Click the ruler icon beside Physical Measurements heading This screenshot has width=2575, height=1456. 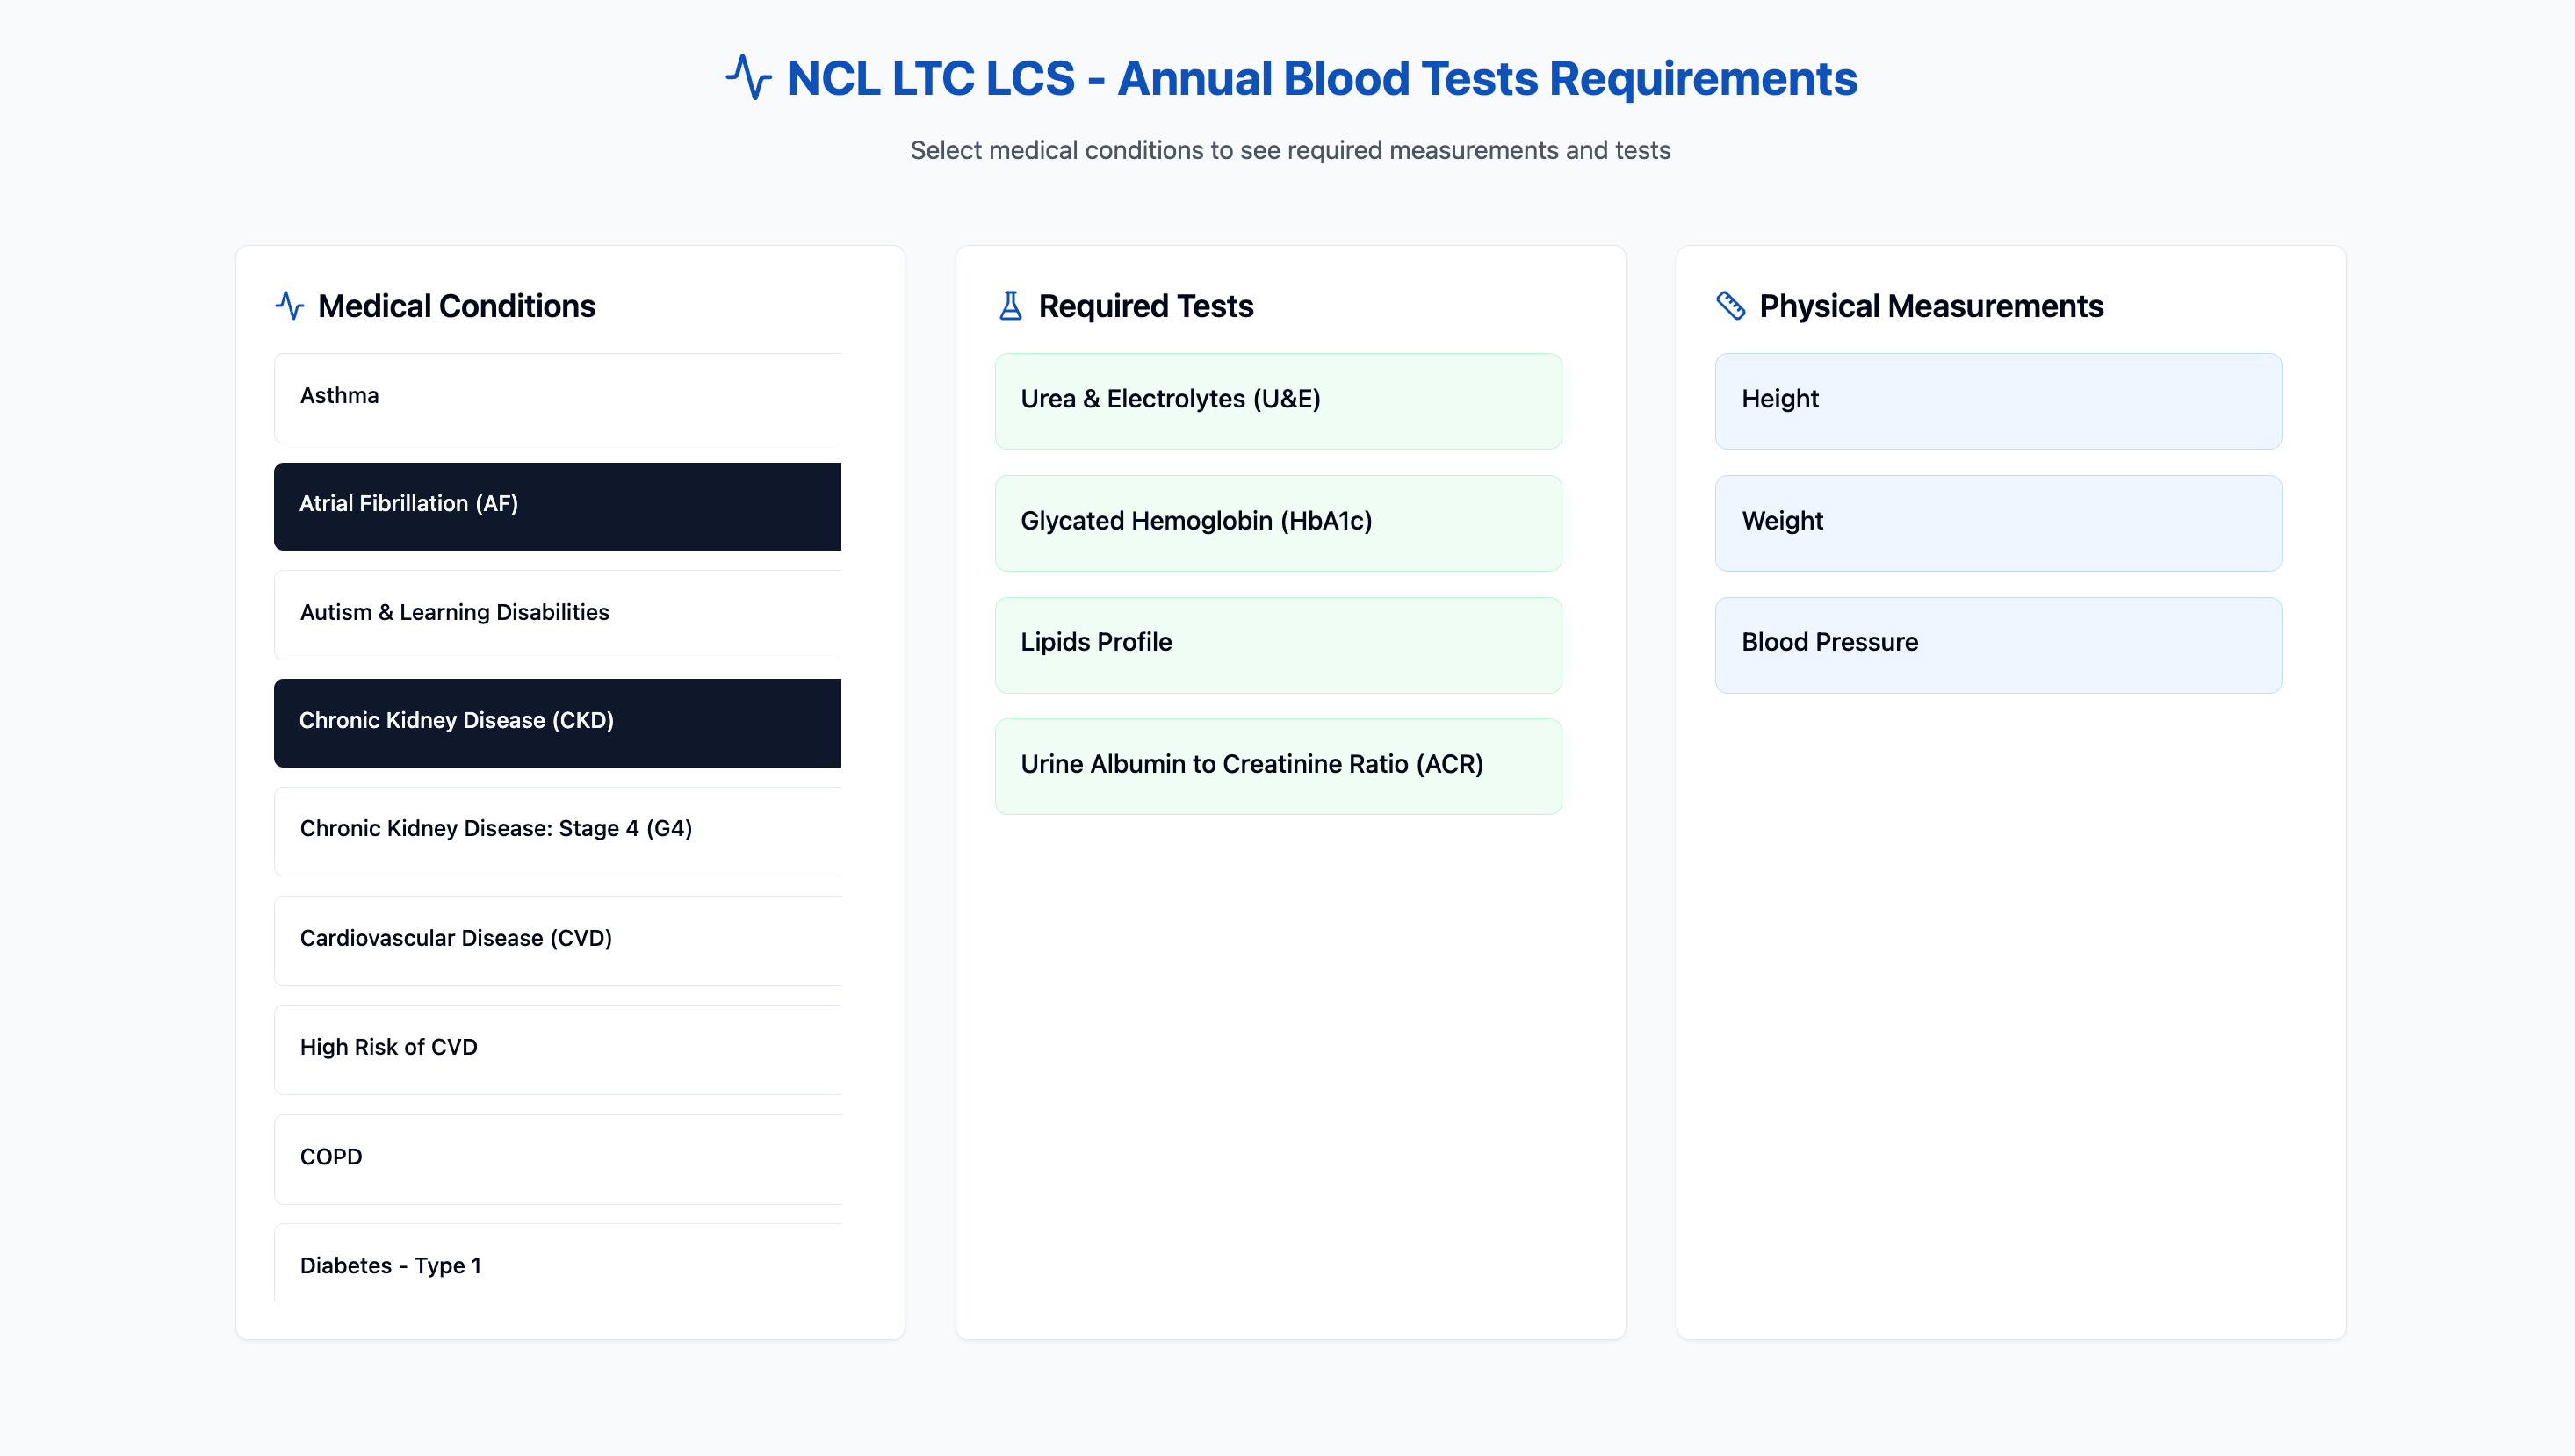coord(1732,306)
